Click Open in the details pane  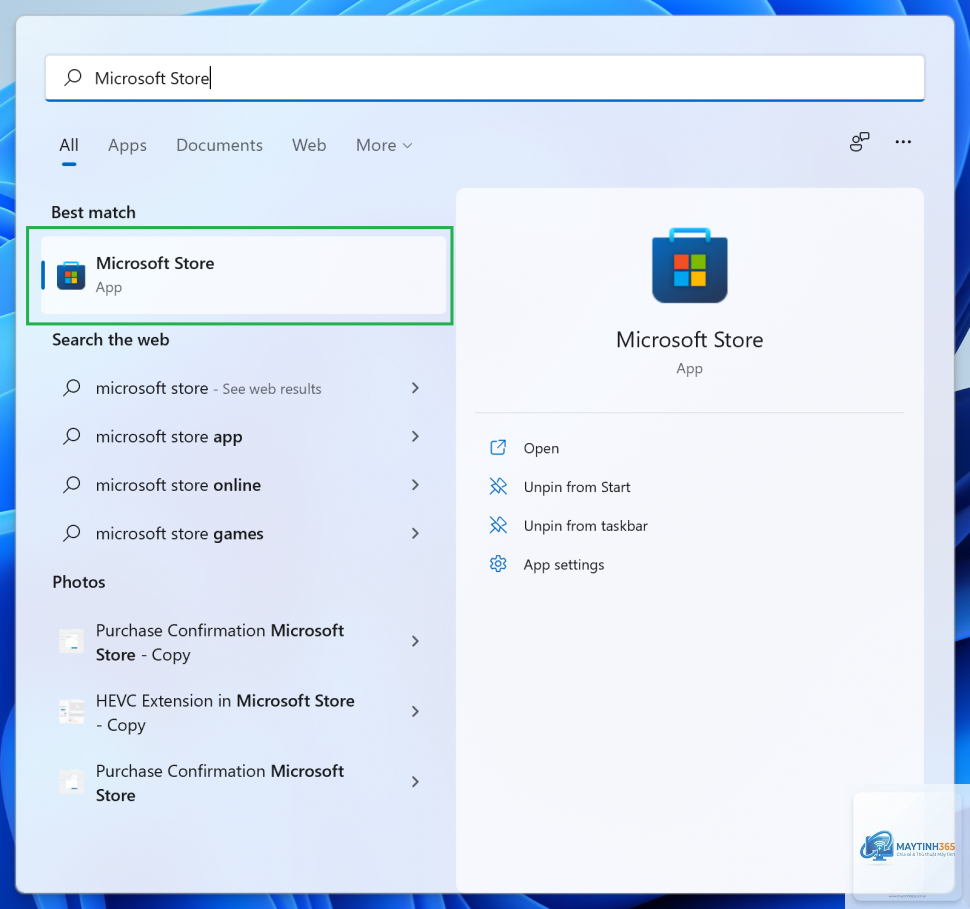pyautogui.click(x=541, y=448)
